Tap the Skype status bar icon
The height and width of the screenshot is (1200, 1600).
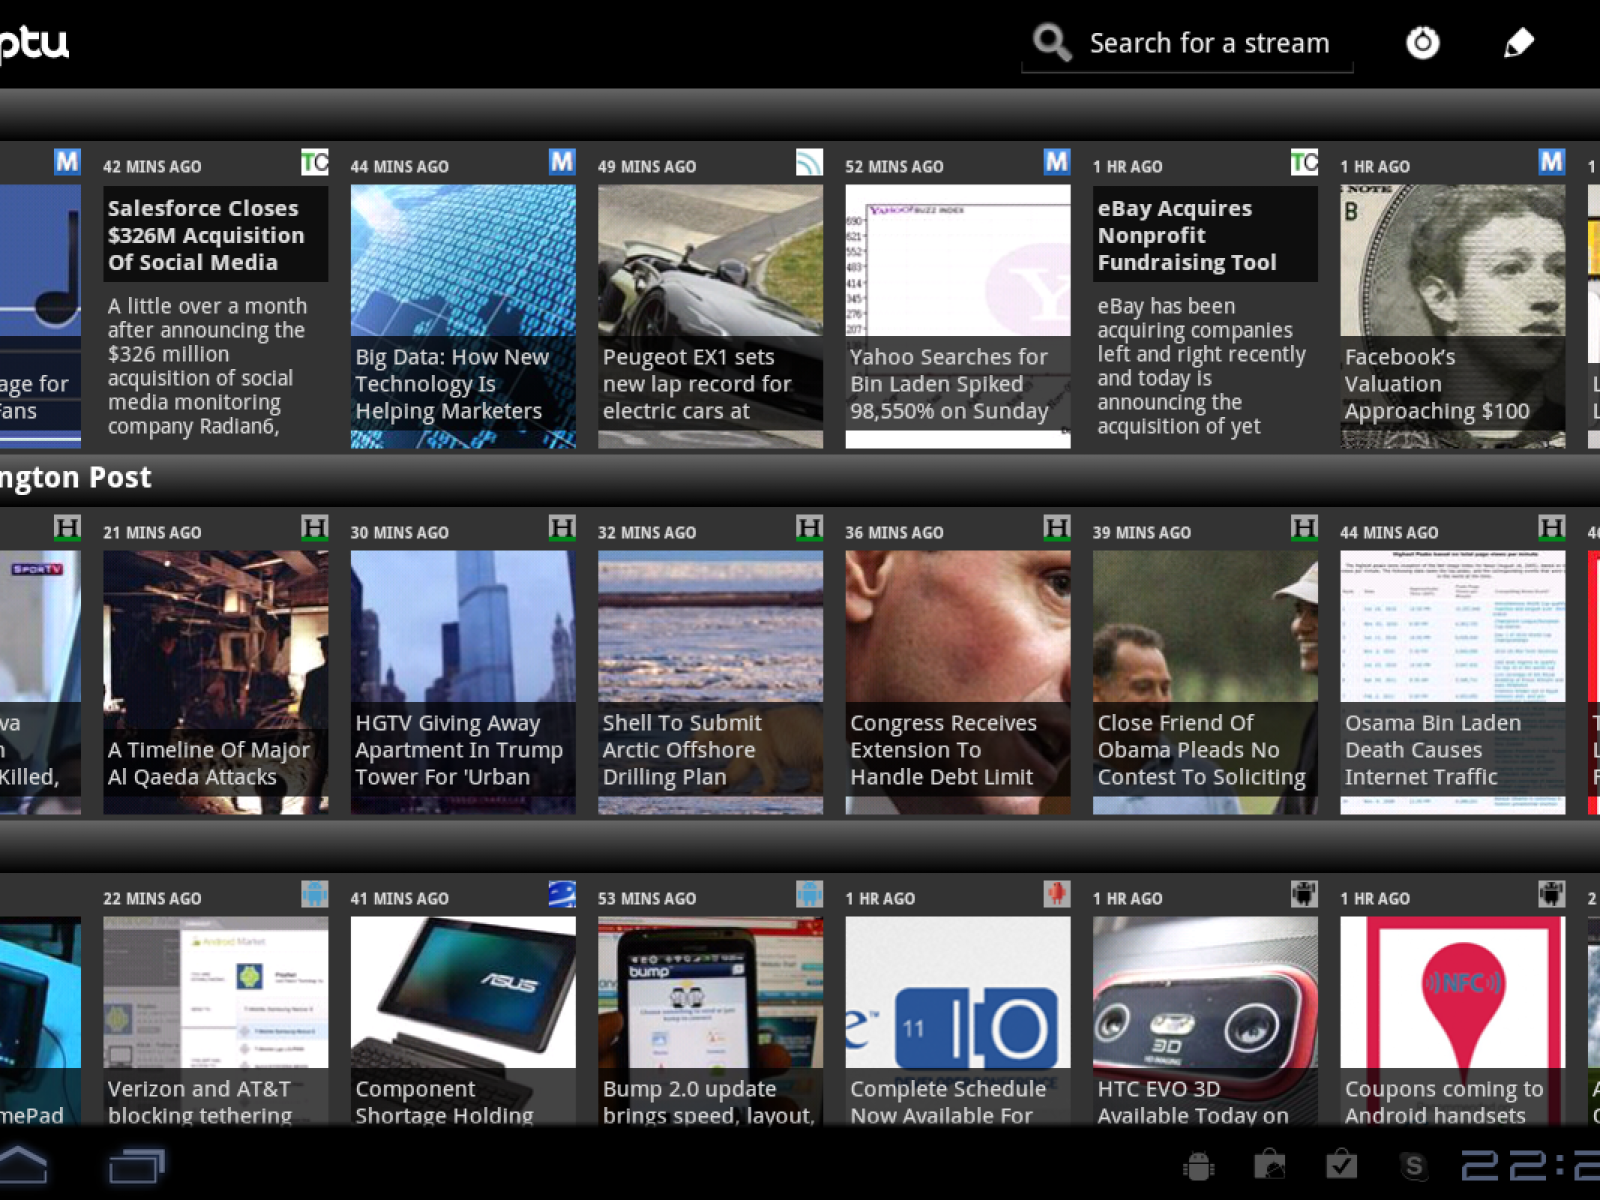pyautogui.click(x=1413, y=1166)
